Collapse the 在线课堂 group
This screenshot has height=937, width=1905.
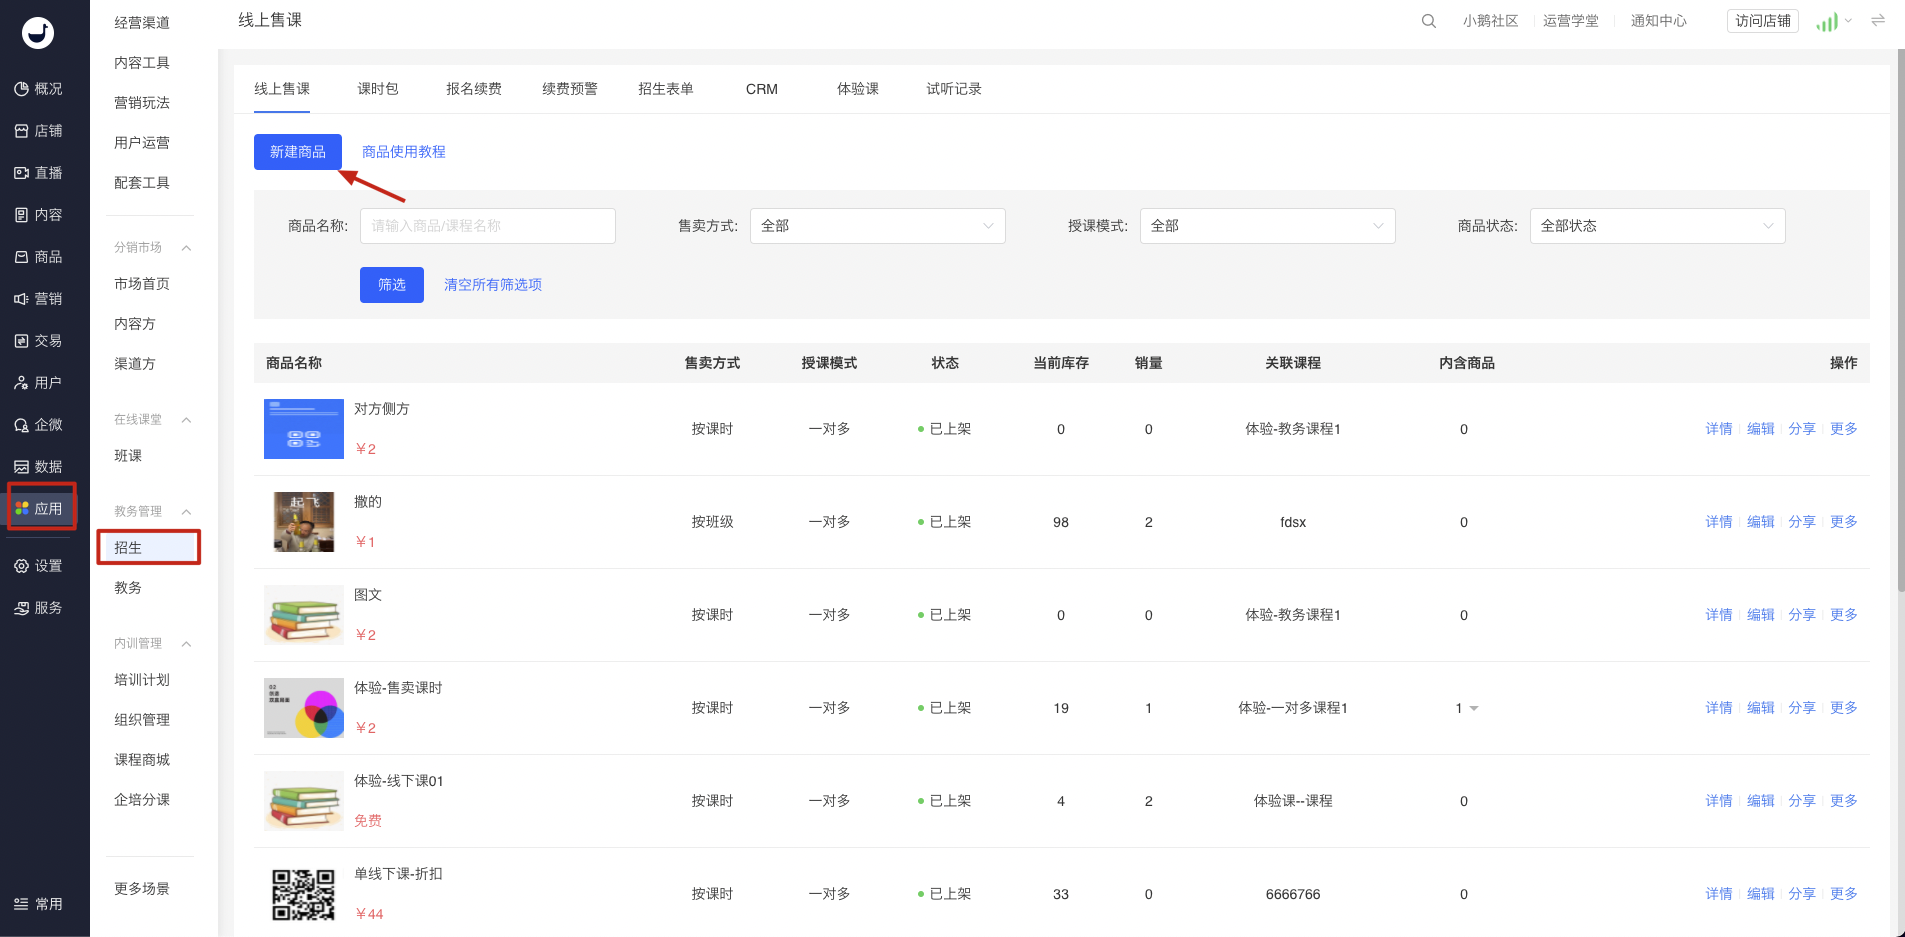tap(186, 420)
